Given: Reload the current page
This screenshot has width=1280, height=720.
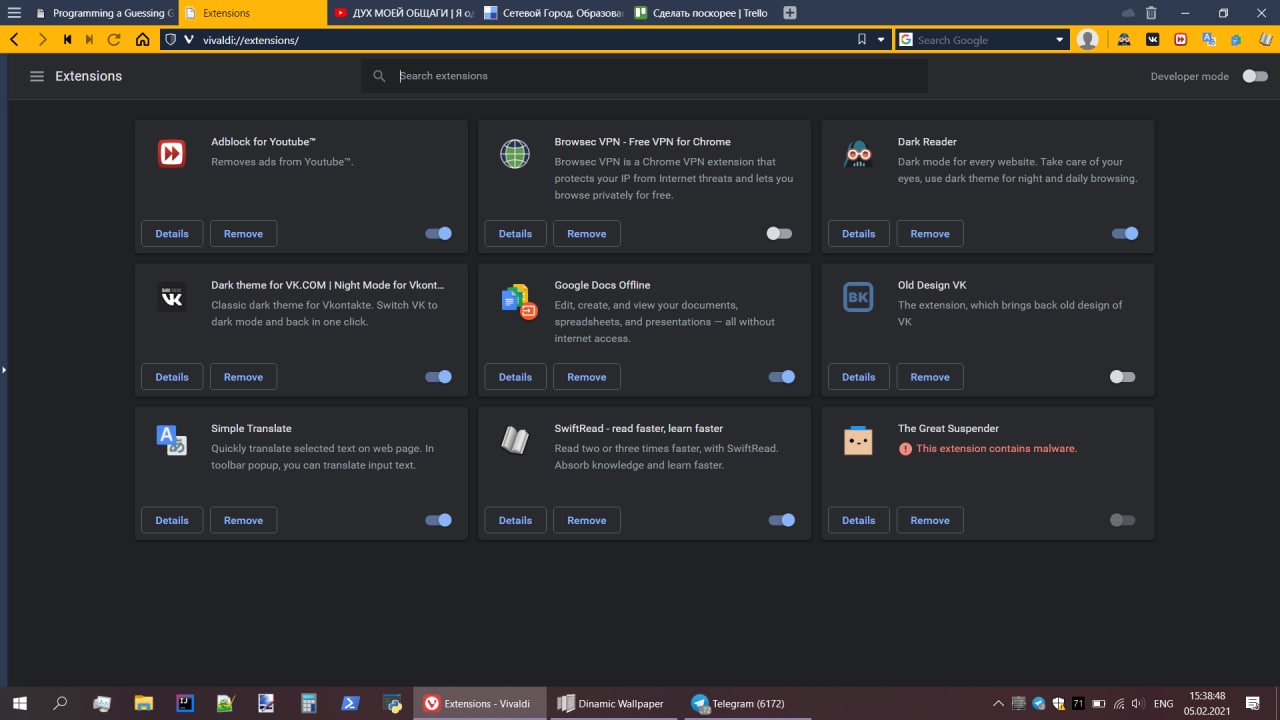Looking at the screenshot, I should click(114, 40).
